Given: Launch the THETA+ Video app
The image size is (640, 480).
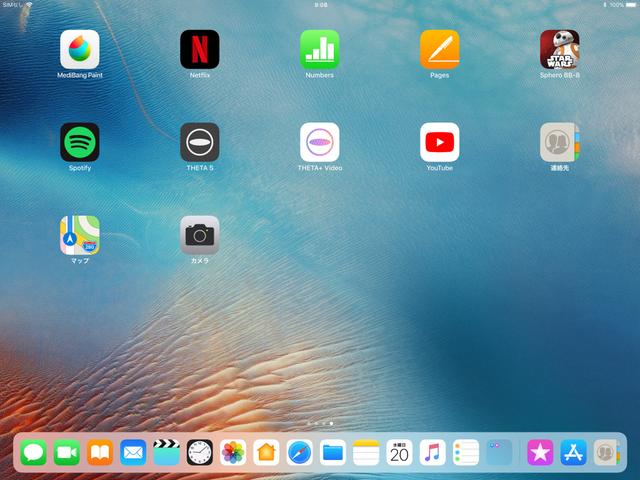Looking at the screenshot, I should pyautogui.click(x=320, y=142).
